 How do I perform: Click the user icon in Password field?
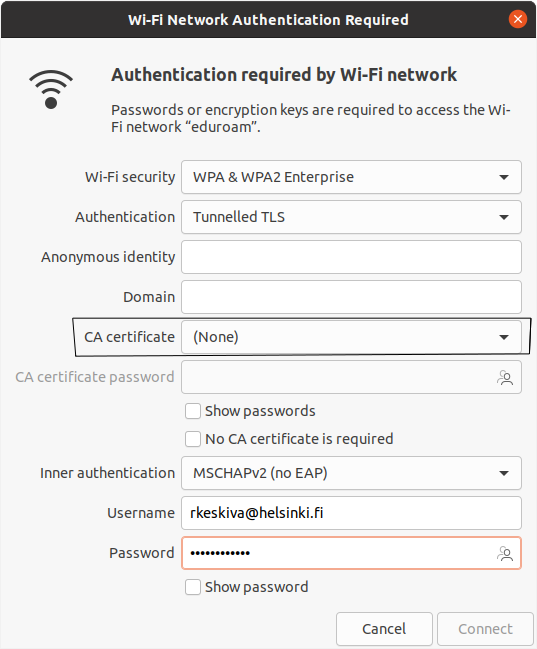(505, 553)
